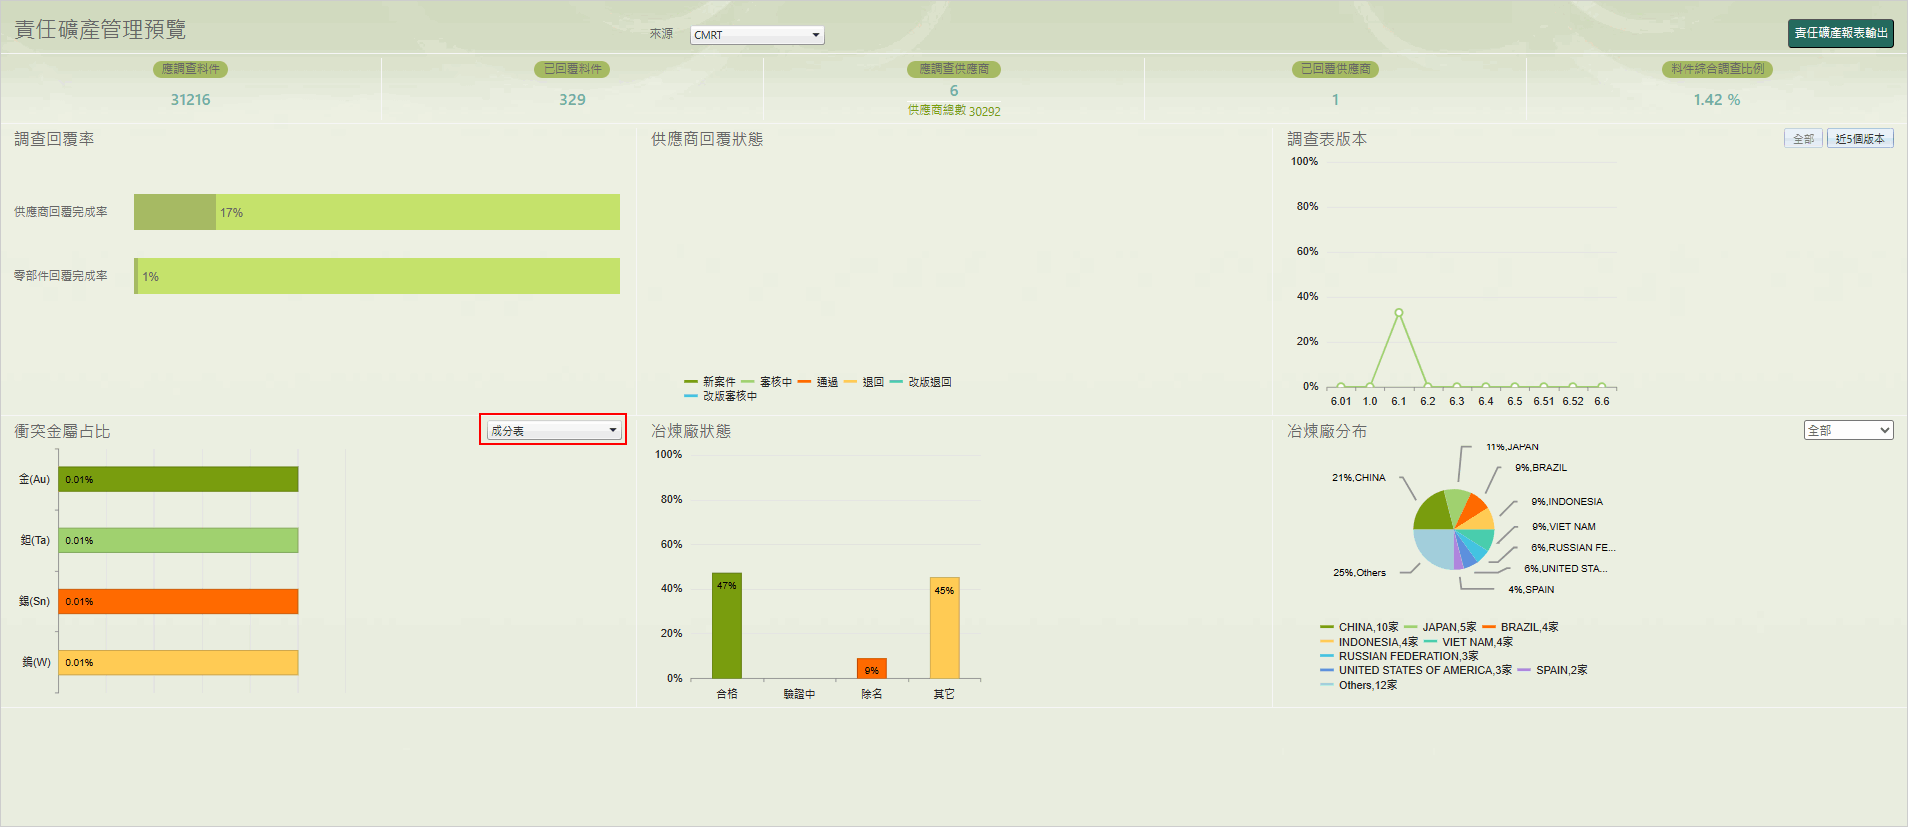The image size is (1908, 827).
Task: Click the 9%,INDONESIA pie label
Action: click(1567, 502)
